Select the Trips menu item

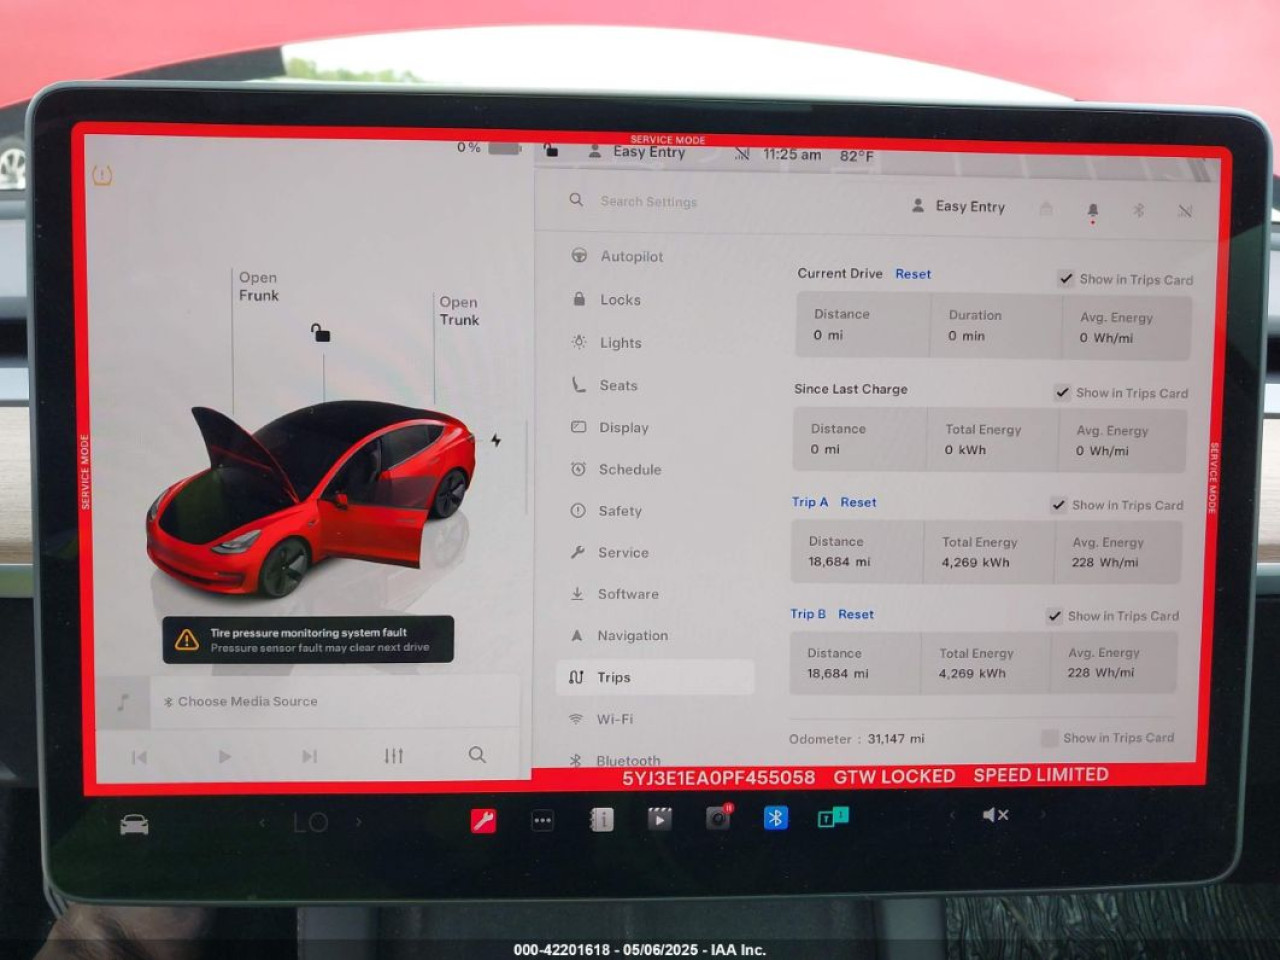point(655,677)
